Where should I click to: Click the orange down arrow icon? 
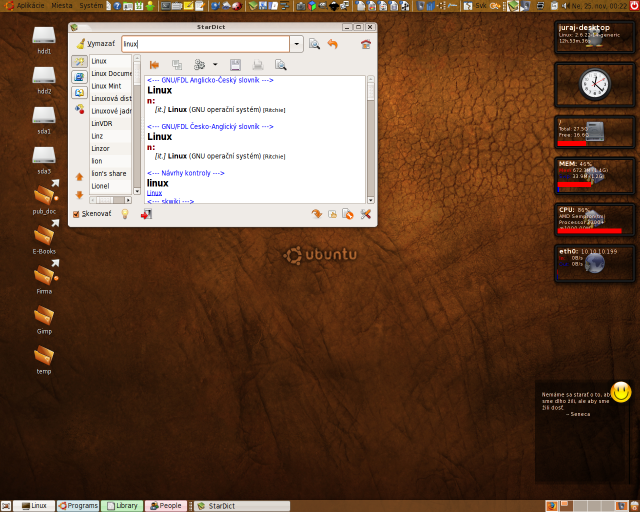[79, 195]
